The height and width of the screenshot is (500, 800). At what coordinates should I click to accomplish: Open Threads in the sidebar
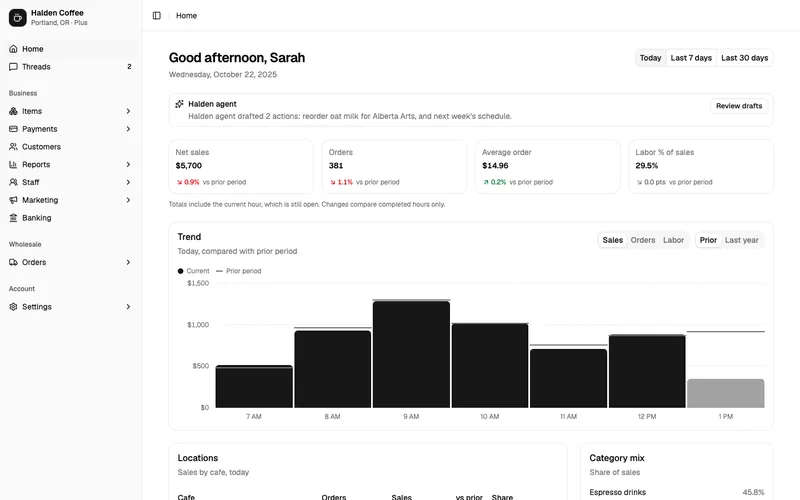click(x=71, y=67)
